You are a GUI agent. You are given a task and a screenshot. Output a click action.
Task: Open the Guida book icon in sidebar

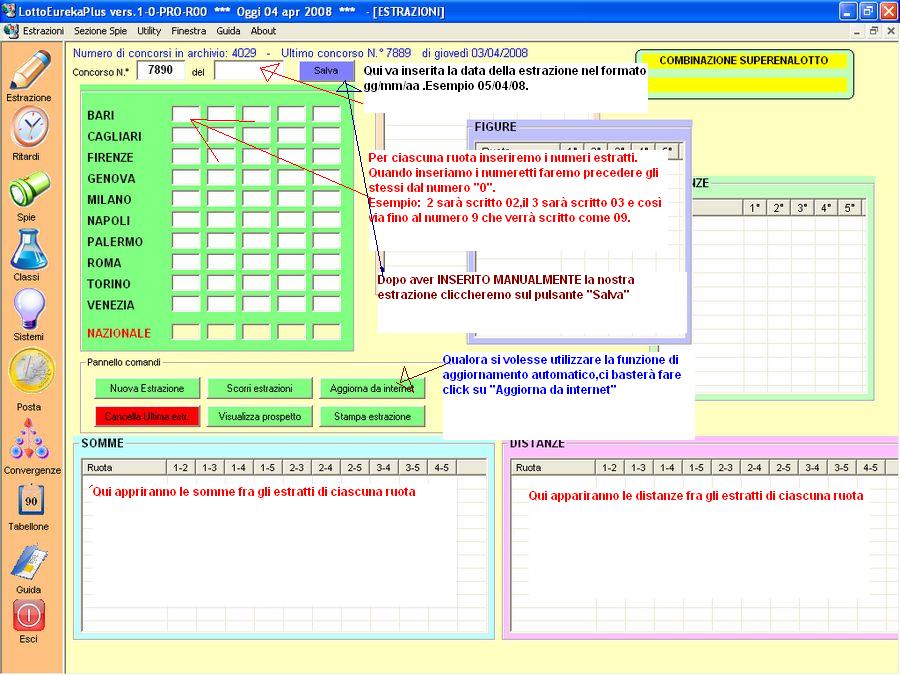tap(29, 562)
